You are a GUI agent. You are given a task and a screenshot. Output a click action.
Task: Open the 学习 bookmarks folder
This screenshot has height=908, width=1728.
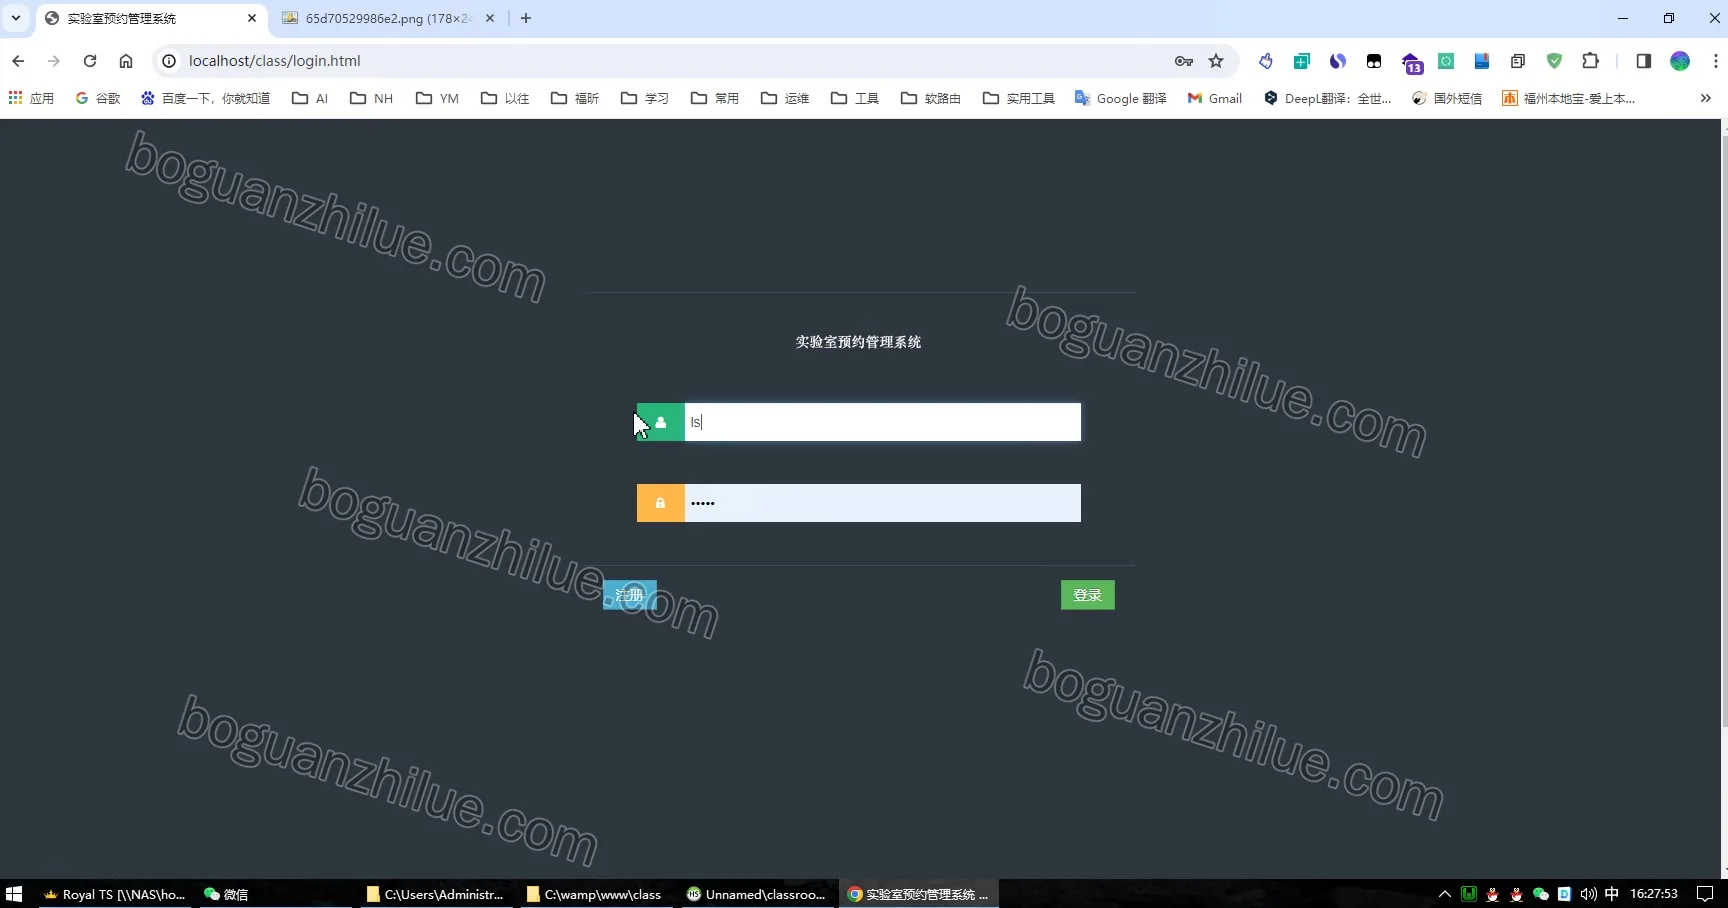(x=644, y=98)
